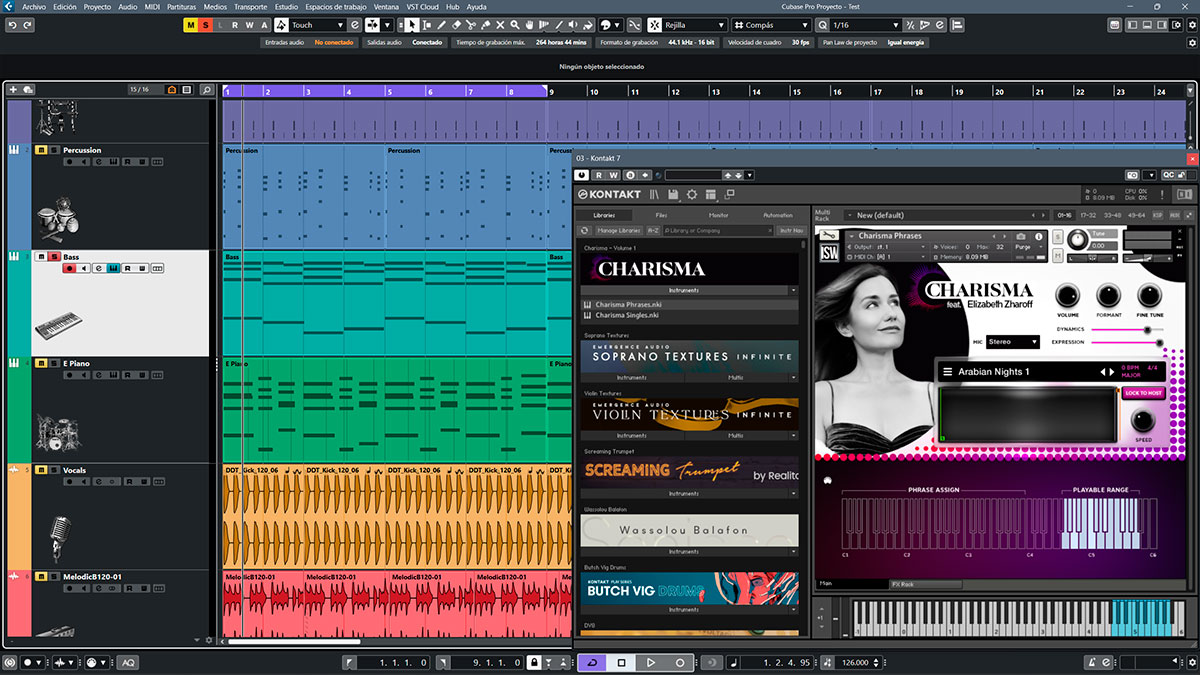Mute the Percussion track

click(41, 150)
